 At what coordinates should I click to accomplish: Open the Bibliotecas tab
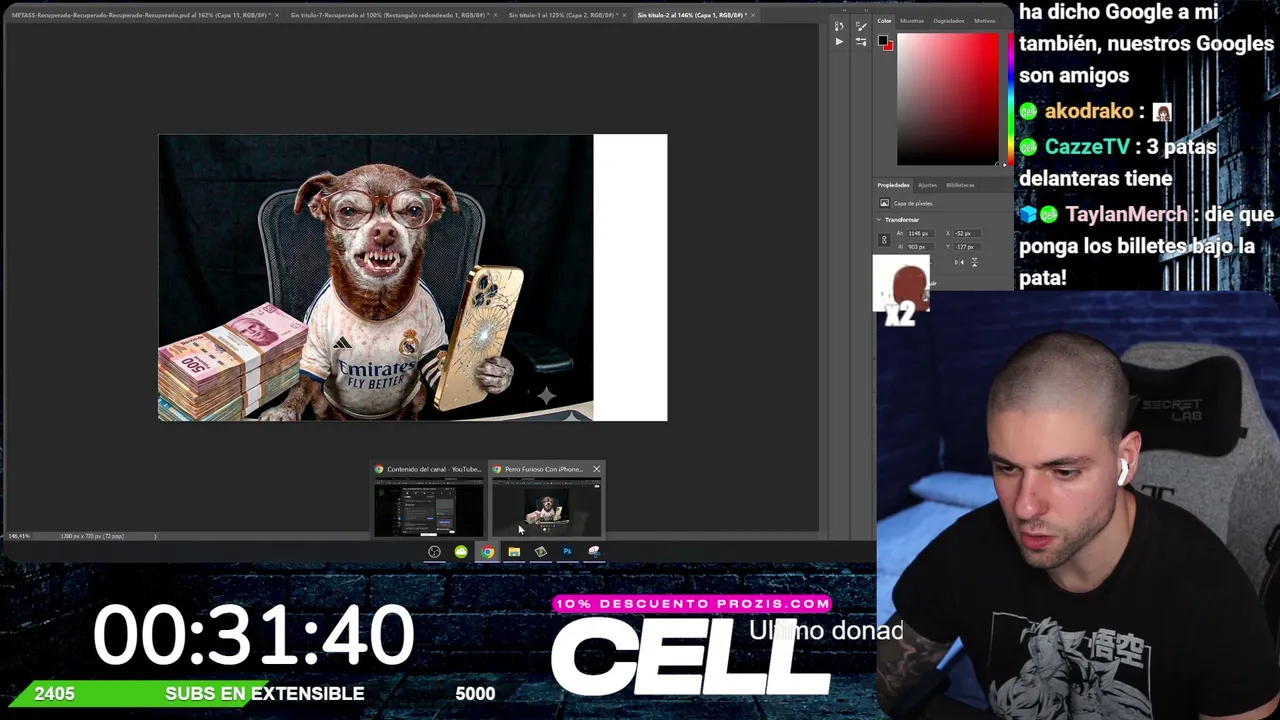(960, 185)
